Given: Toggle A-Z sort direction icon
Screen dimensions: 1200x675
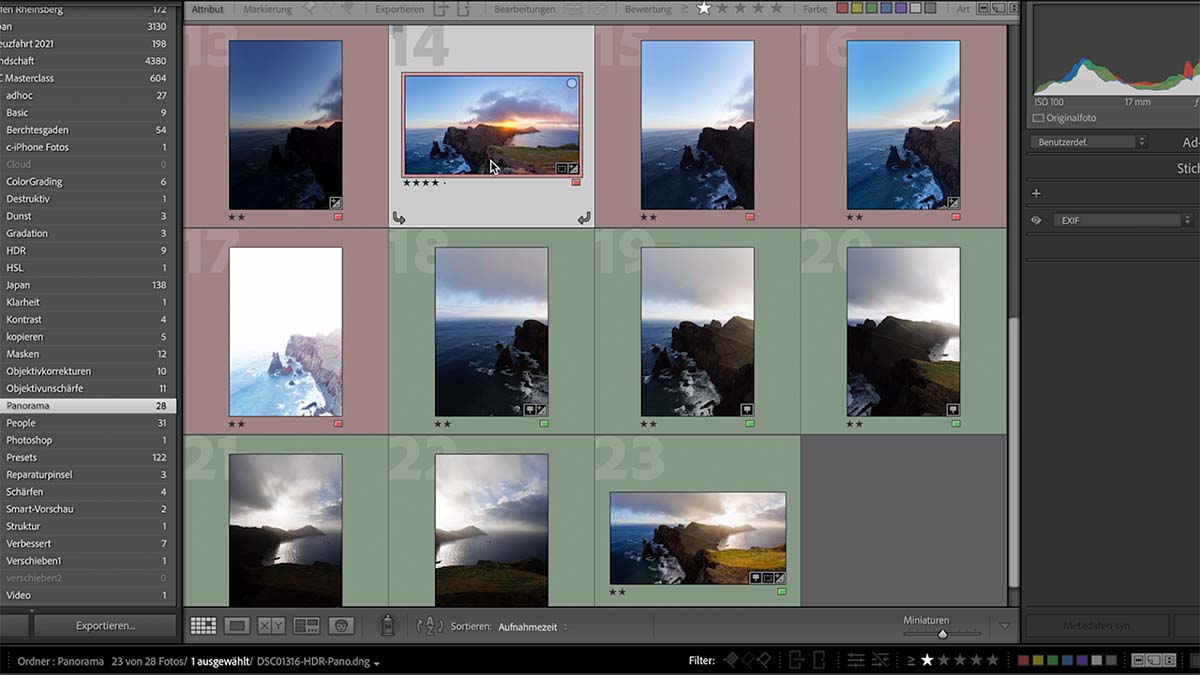Looking at the screenshot, I should [x=430, y=626].
